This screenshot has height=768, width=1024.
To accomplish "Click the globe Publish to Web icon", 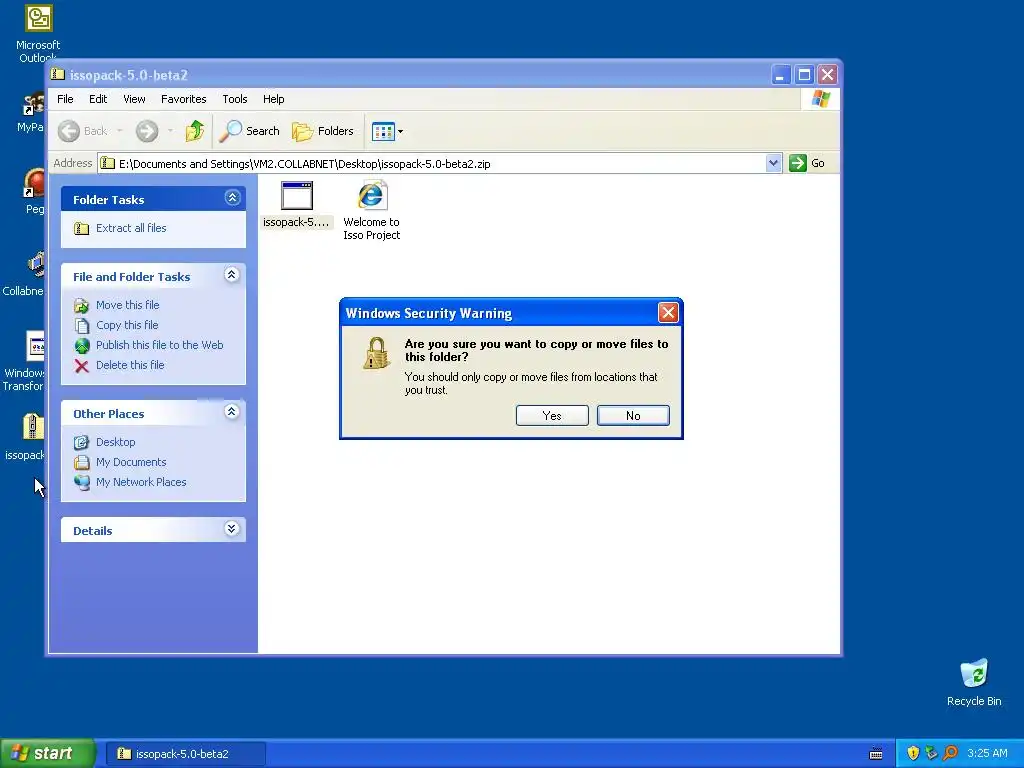I will coord(82,345).
